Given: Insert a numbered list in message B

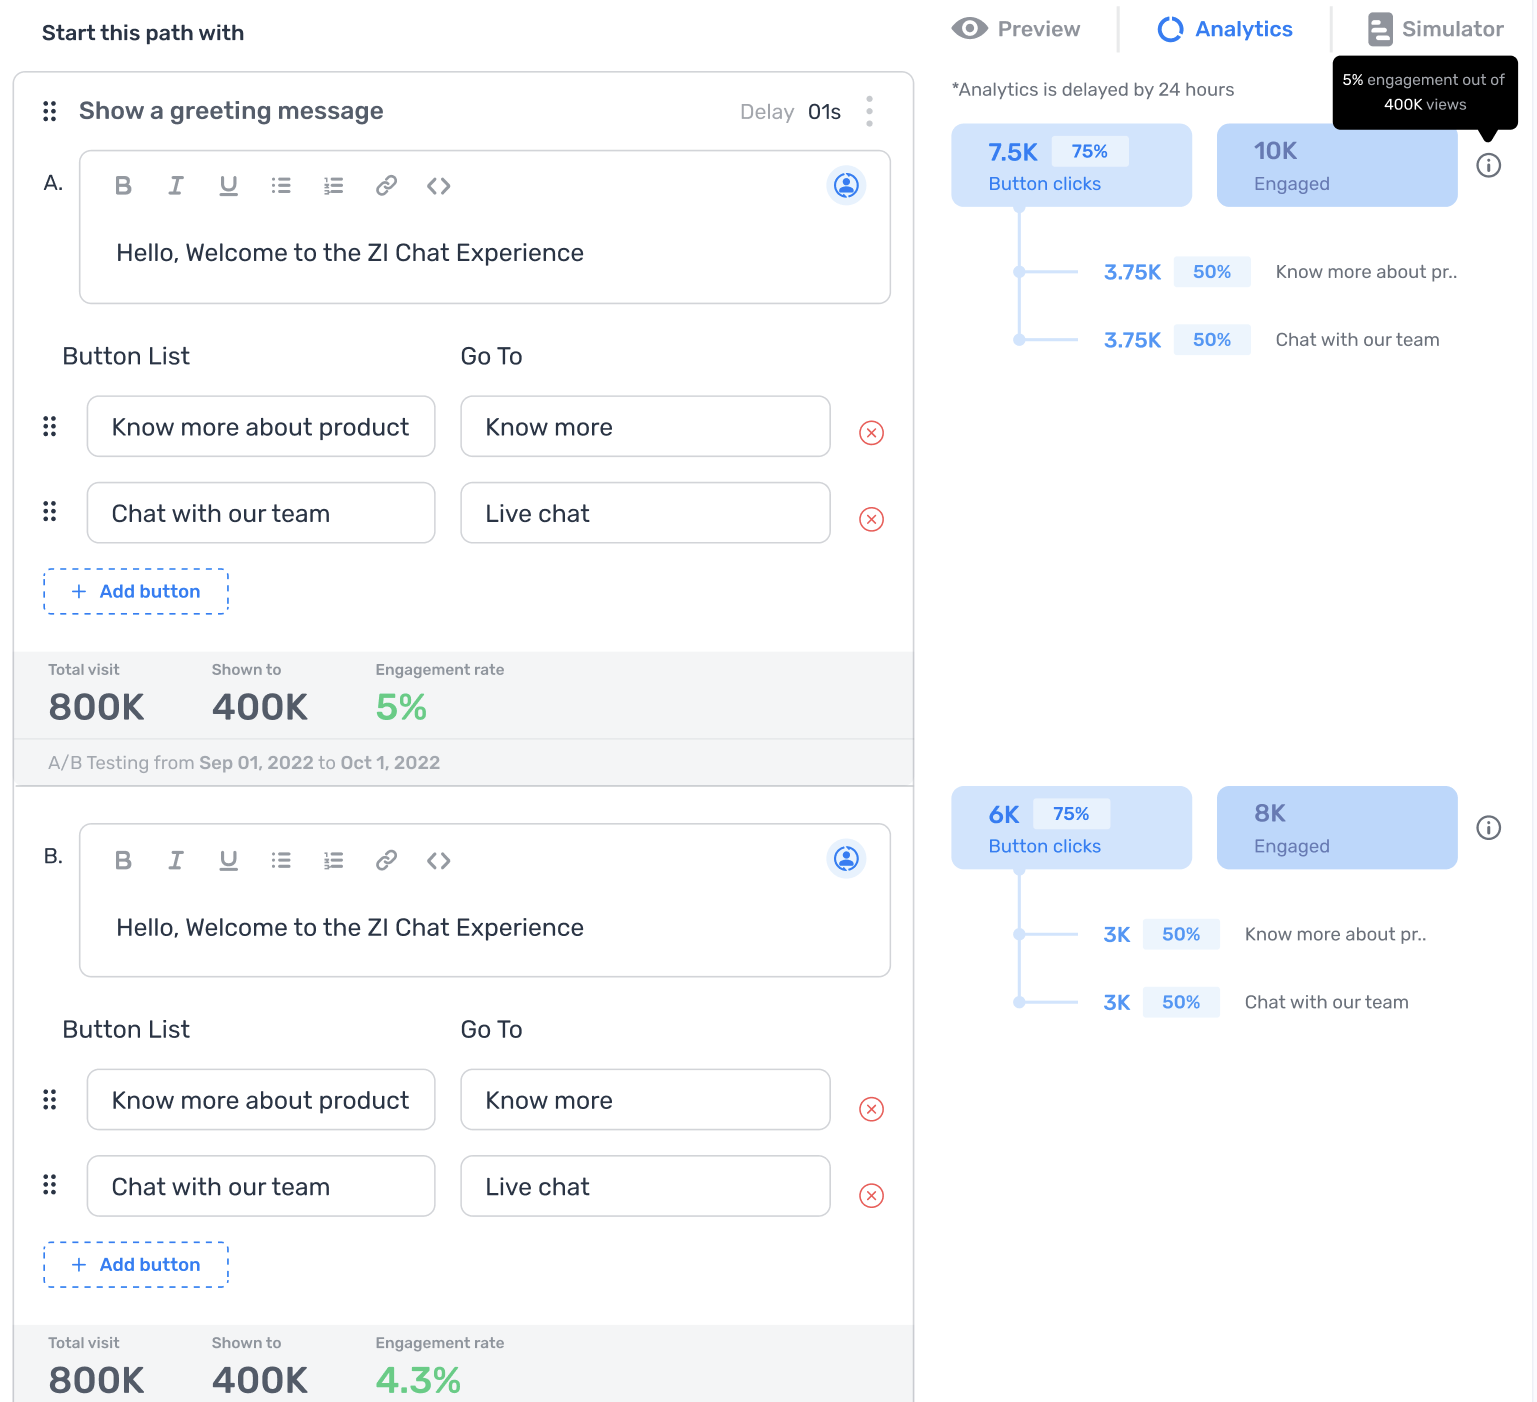Looking at the screenshot, I should click(333, 859).
